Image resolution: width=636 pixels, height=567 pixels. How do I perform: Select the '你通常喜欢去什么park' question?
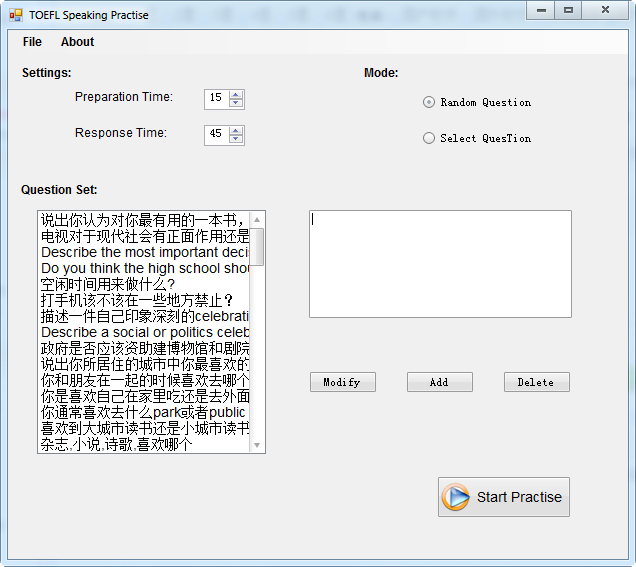coord(145,412)
